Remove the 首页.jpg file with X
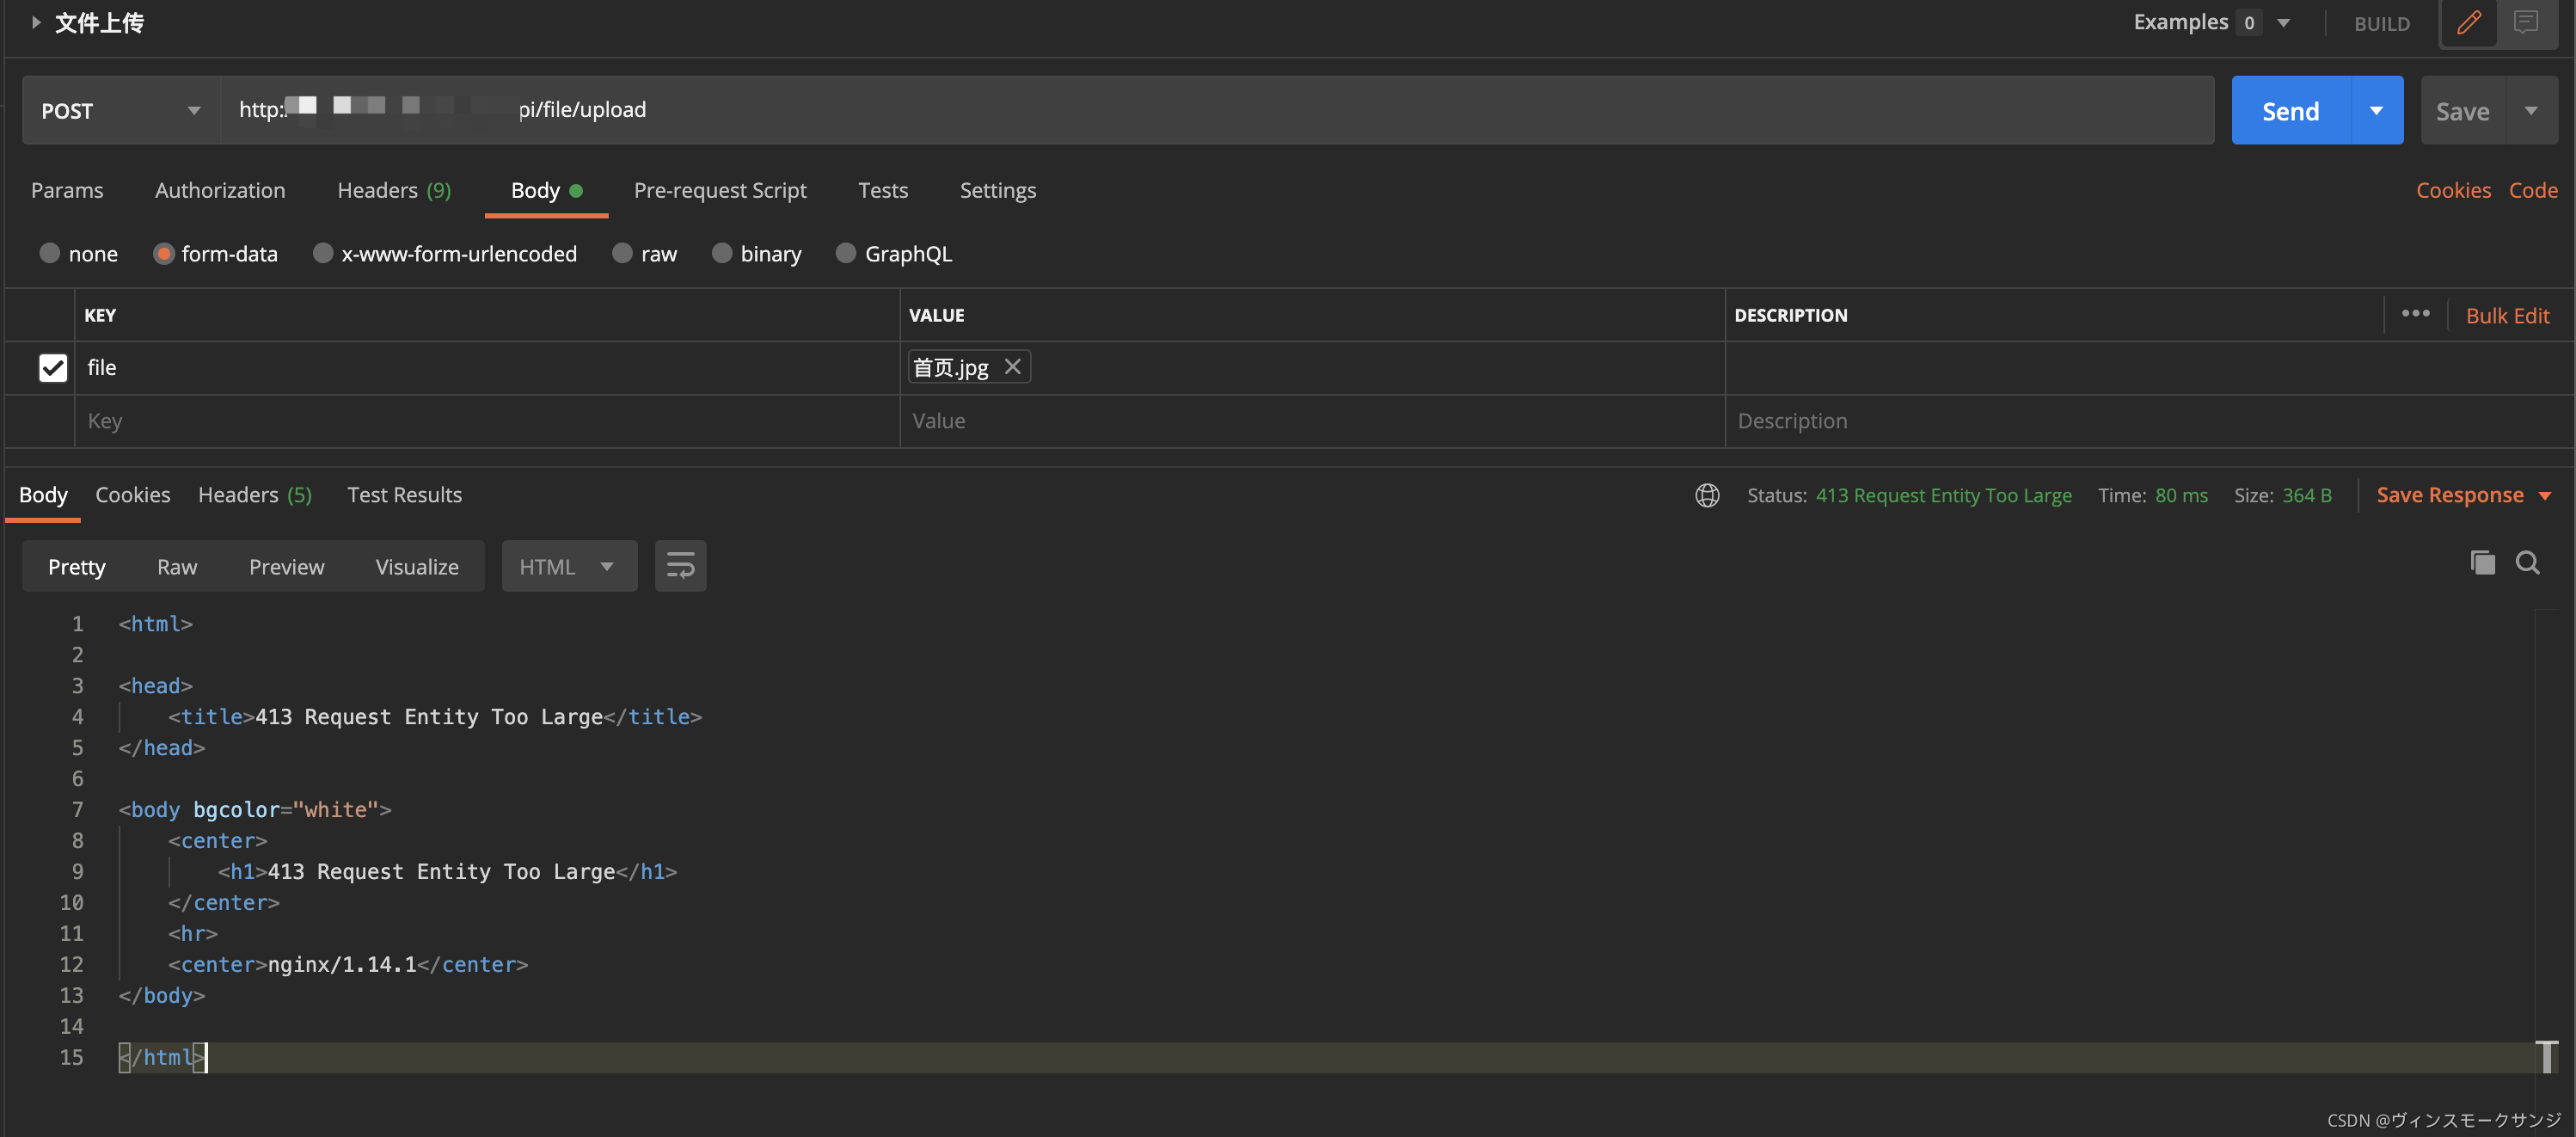The width and height of the screenshot is (2576, 1137). (x=1012, y=367)
